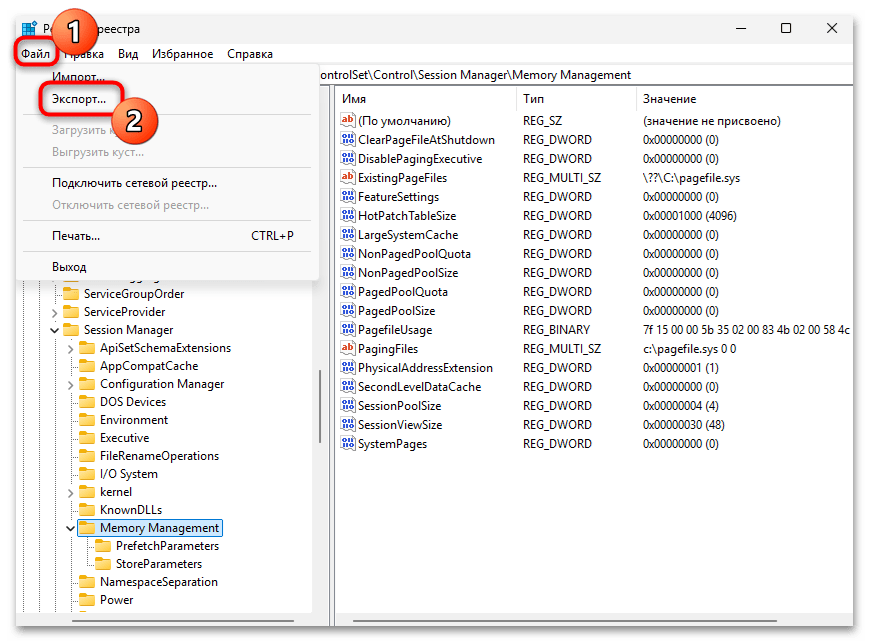Viewport: 869px width, 642px height.
Task: Click the HotPatchTableSize DWORD icon
Action: [347, 215]
